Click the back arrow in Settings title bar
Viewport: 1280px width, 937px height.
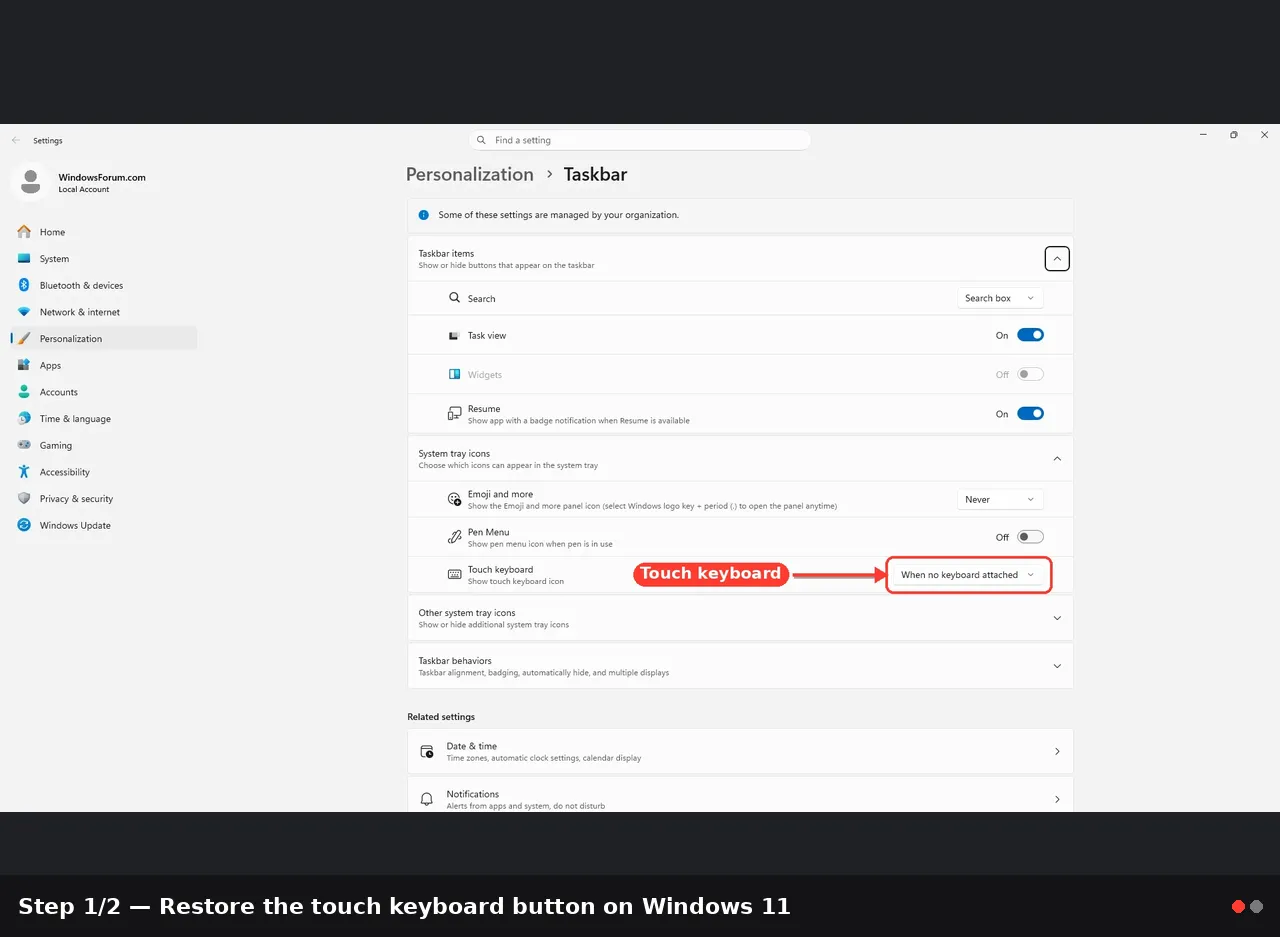(16, 140)
